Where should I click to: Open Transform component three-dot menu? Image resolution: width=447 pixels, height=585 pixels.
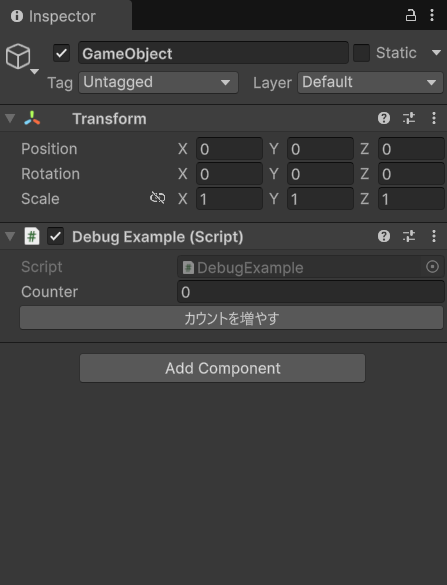[x=434, y=118]
